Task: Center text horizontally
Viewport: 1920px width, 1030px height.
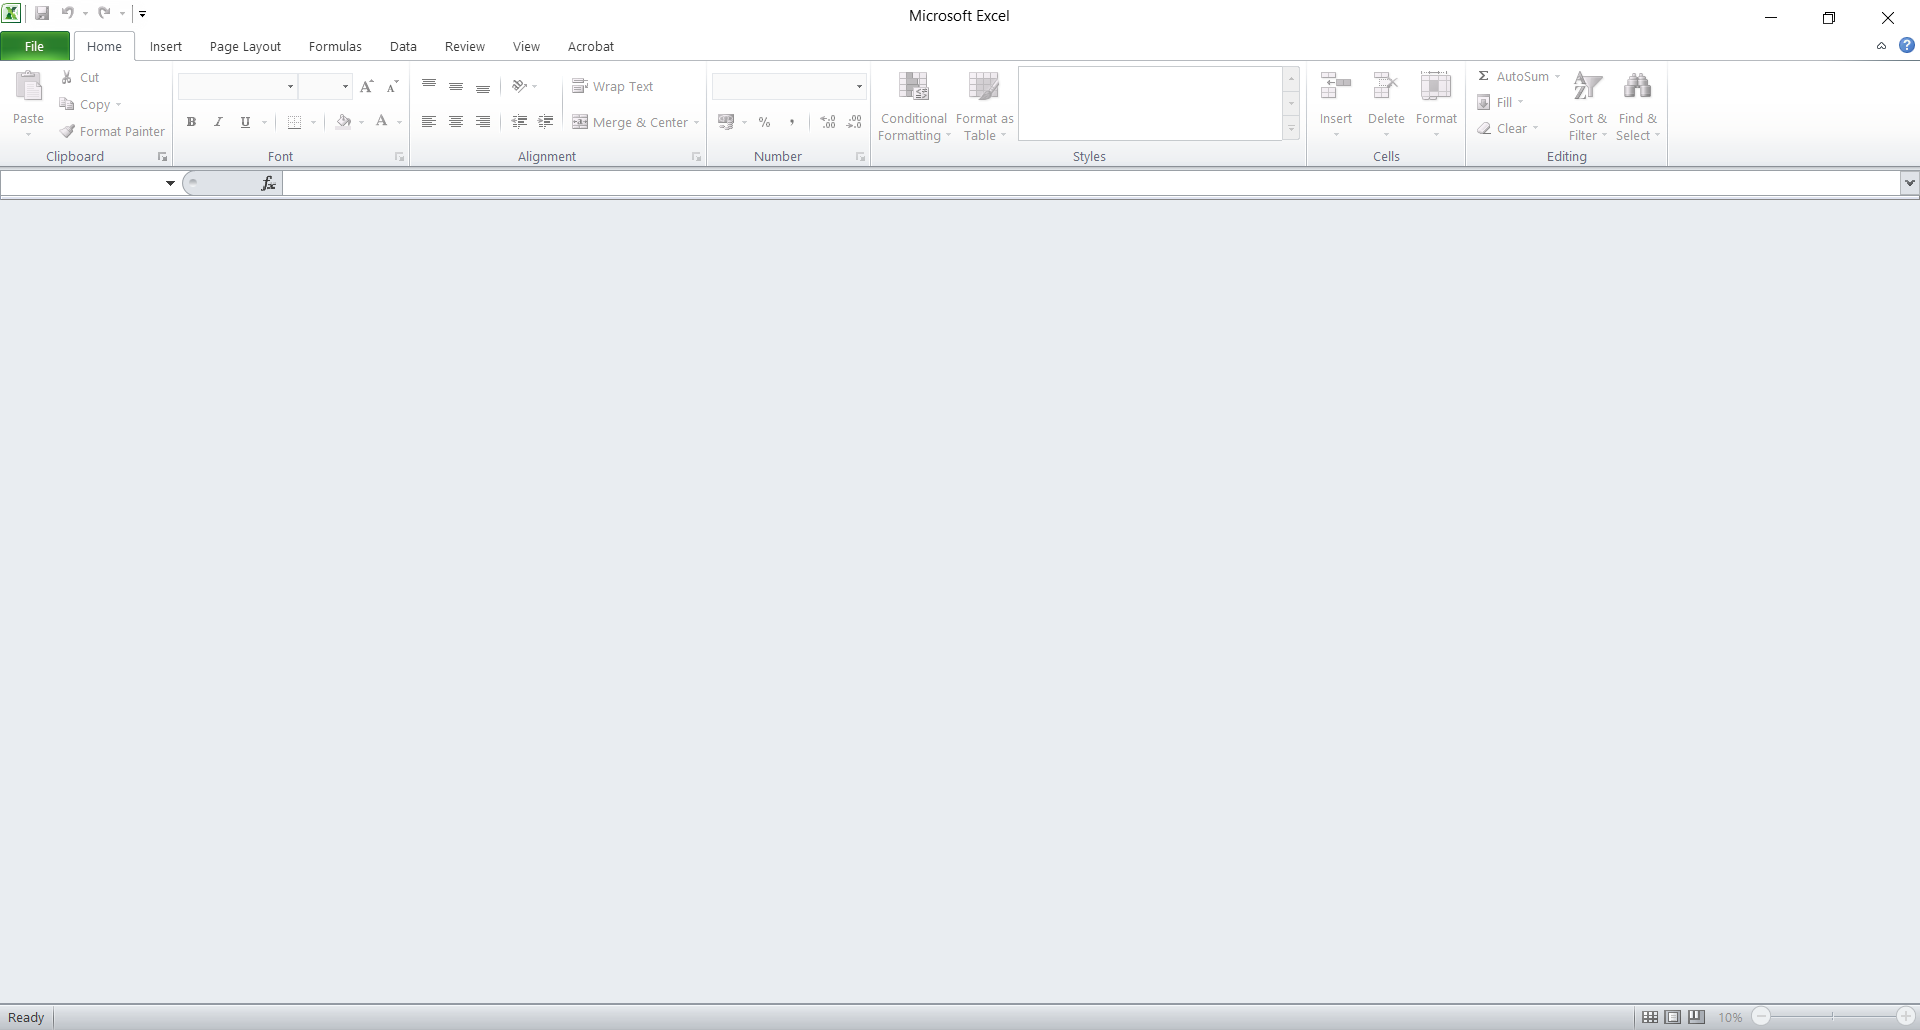Action: point(456,122)
